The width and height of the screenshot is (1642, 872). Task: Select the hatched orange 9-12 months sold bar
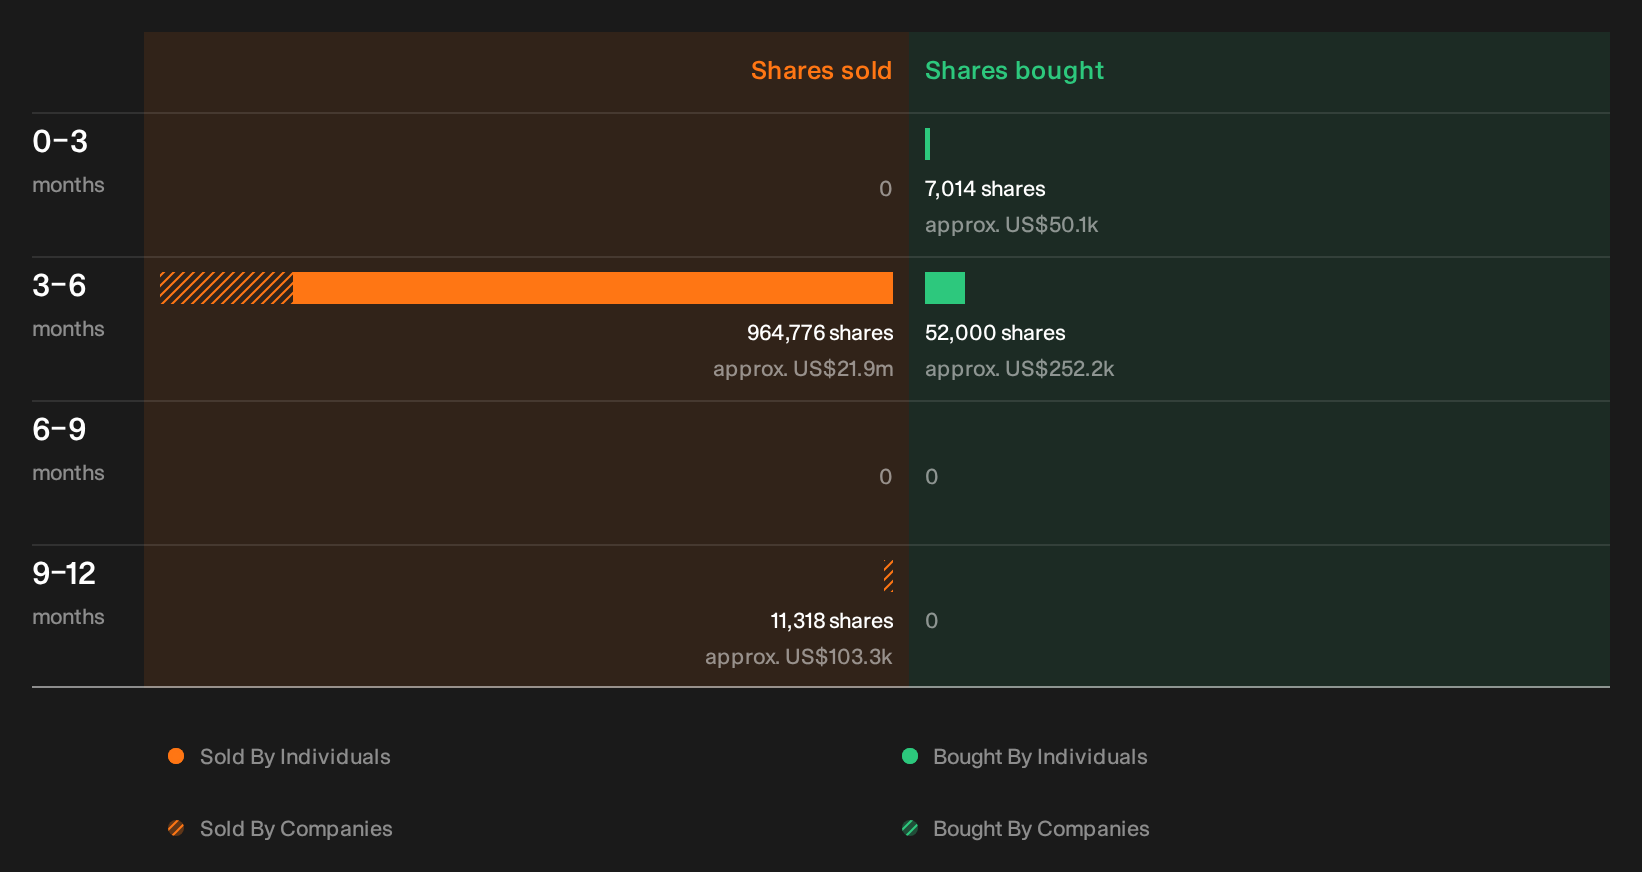click(x=888, y=576)
